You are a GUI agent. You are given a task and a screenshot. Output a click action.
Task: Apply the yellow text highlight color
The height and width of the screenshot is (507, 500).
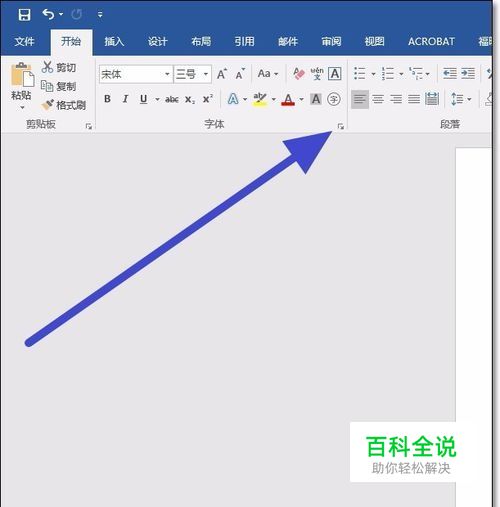click(260, 99)
